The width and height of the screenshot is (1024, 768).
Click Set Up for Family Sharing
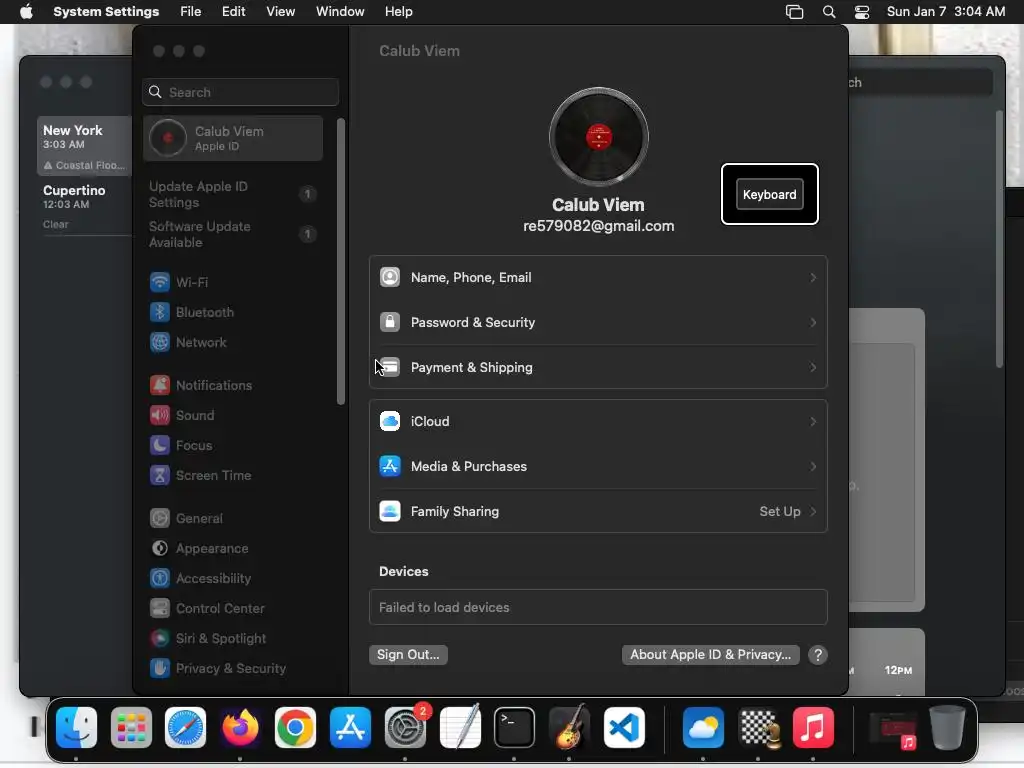(780, 511)
